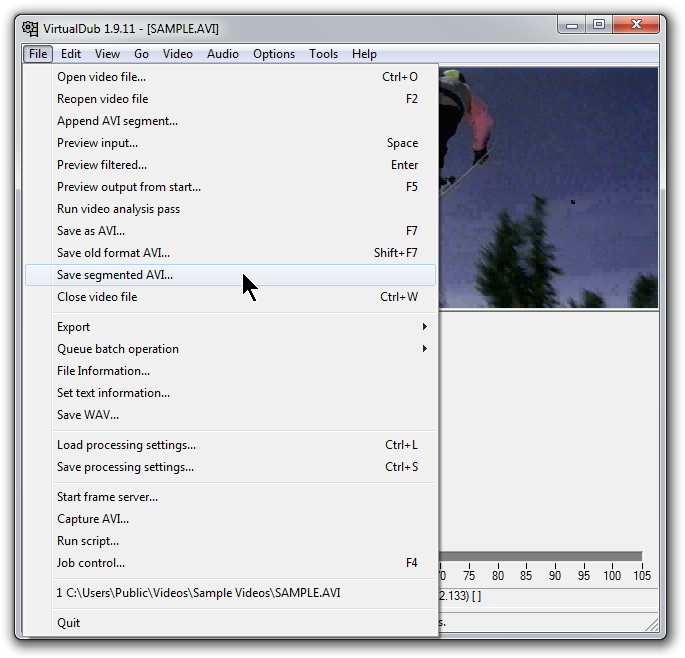
Task: Choose Preview output from start...
Action: (230, 187)
